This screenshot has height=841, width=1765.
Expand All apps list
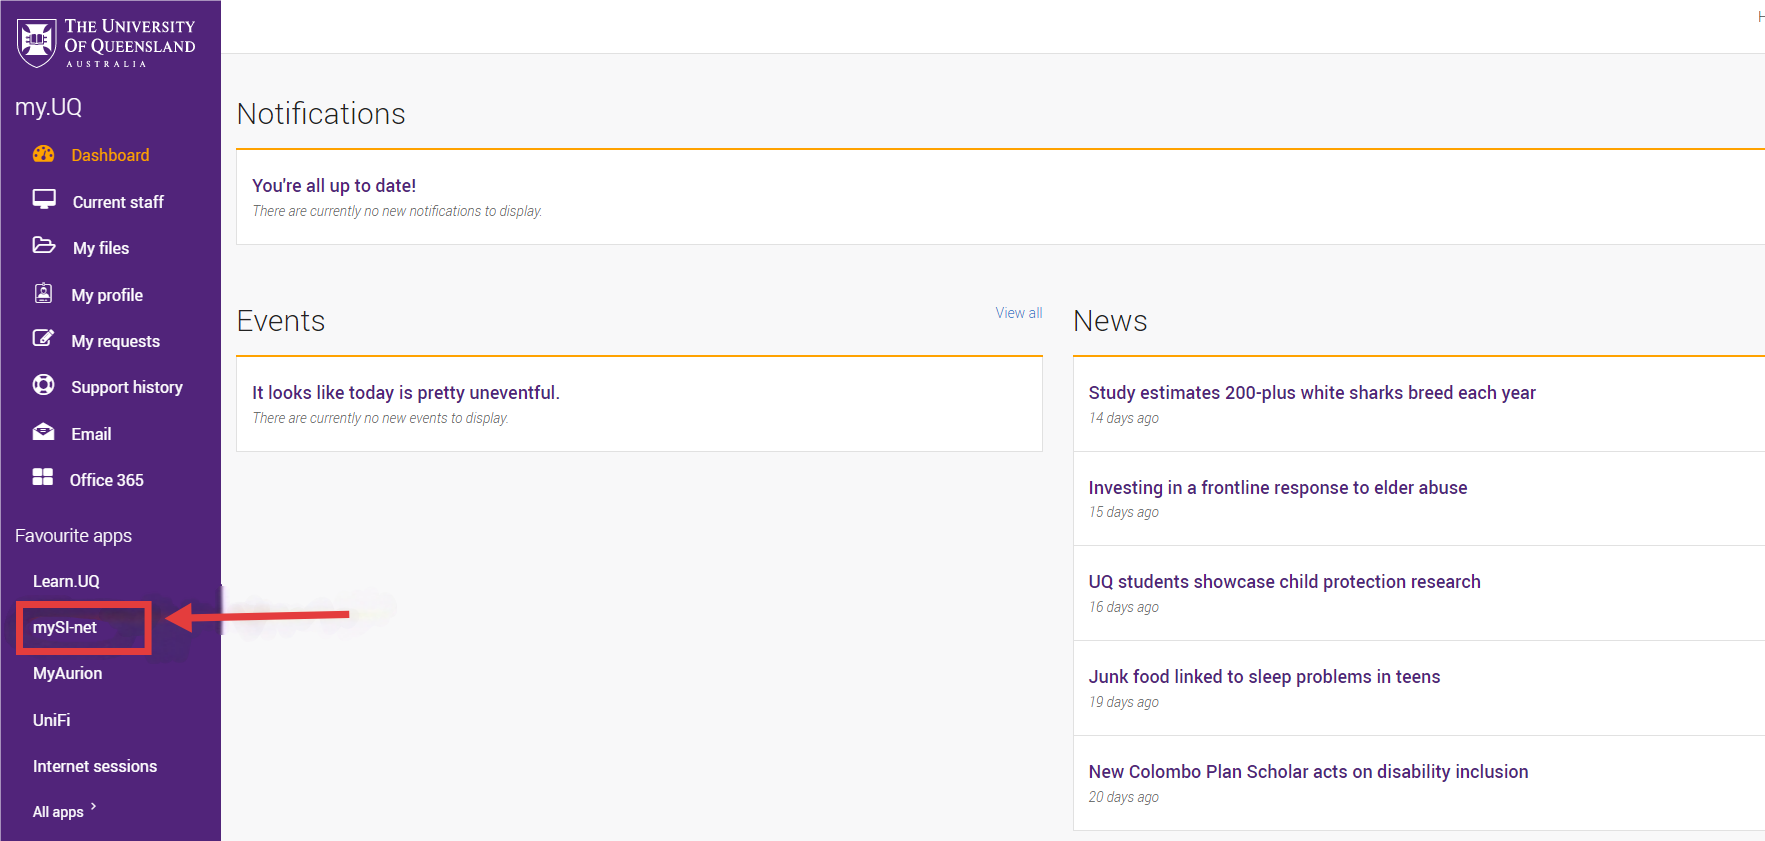pos(64,811)
